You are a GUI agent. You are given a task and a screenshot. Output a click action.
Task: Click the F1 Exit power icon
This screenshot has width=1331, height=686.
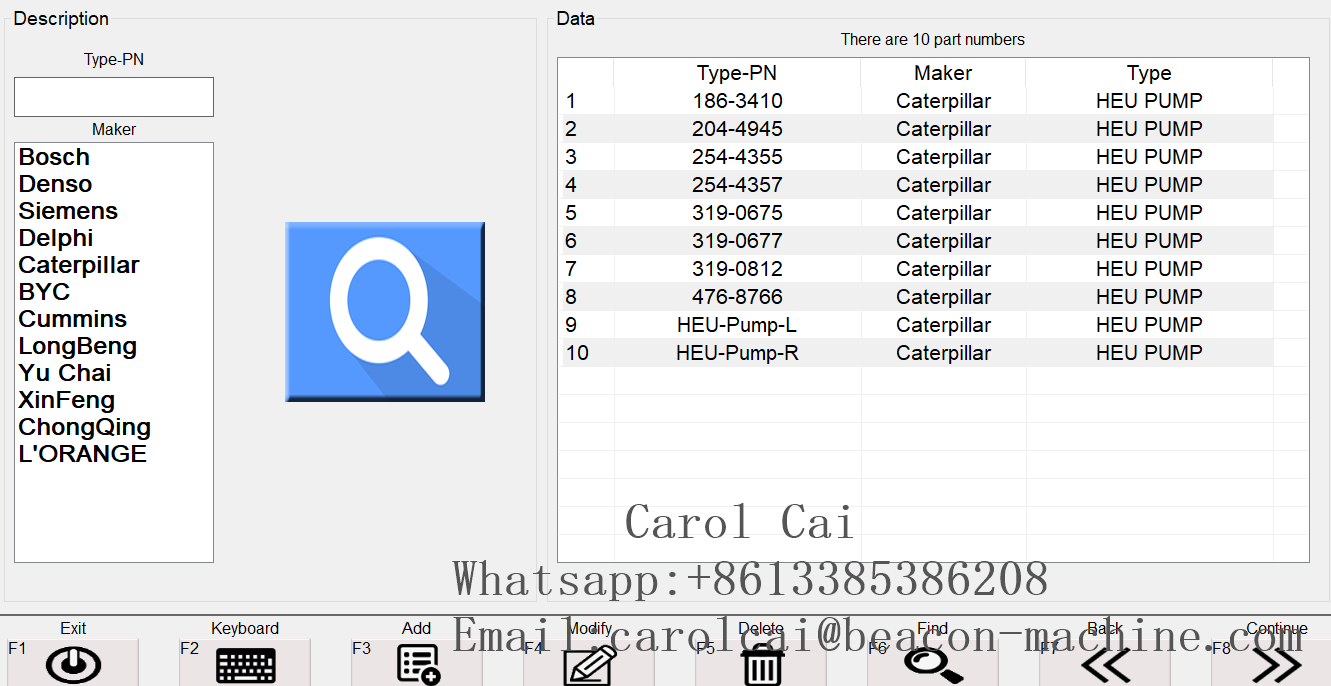74,665
